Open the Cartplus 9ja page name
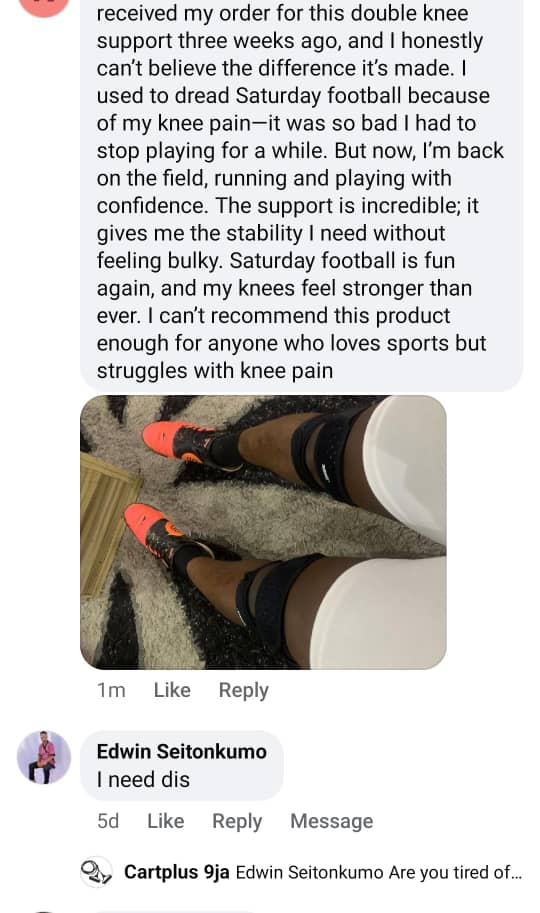 pos(177,872)
